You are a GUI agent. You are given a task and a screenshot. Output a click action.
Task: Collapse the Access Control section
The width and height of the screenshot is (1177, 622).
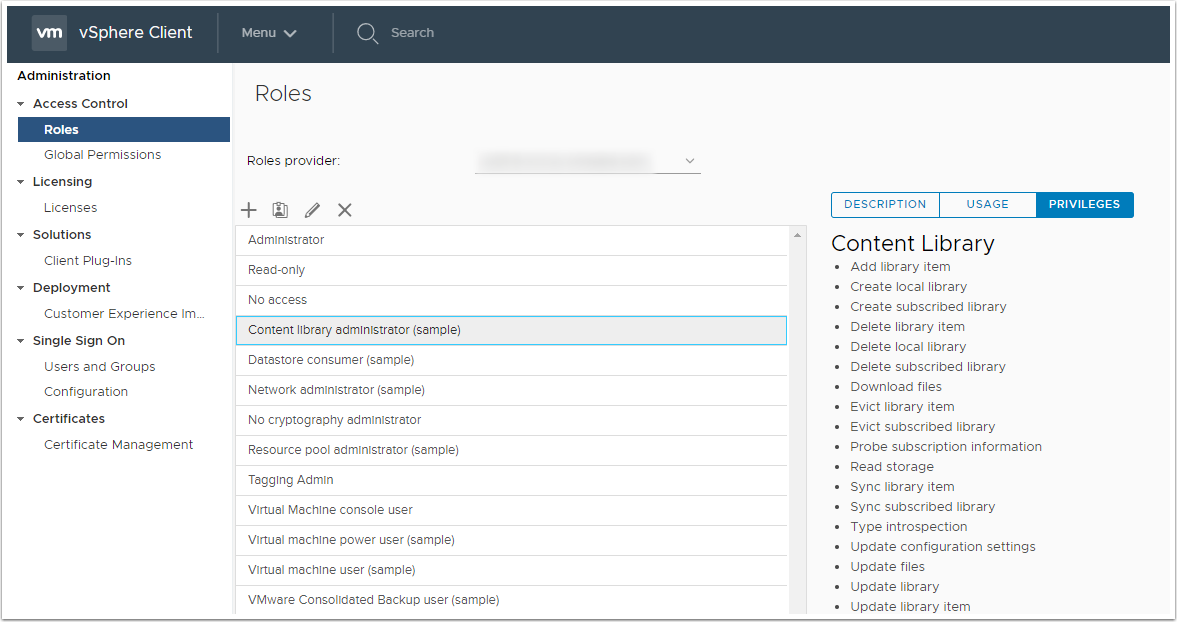click(21, 104)
